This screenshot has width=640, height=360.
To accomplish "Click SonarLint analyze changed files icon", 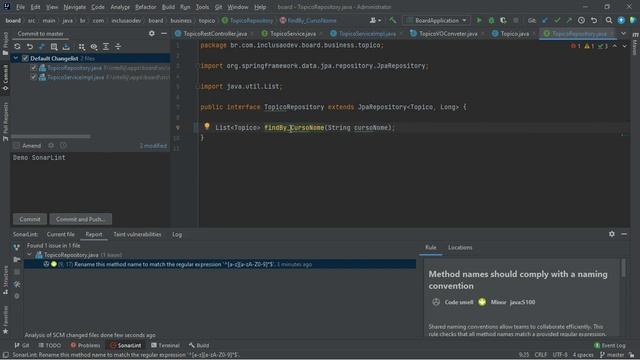I will pos(17,247).
